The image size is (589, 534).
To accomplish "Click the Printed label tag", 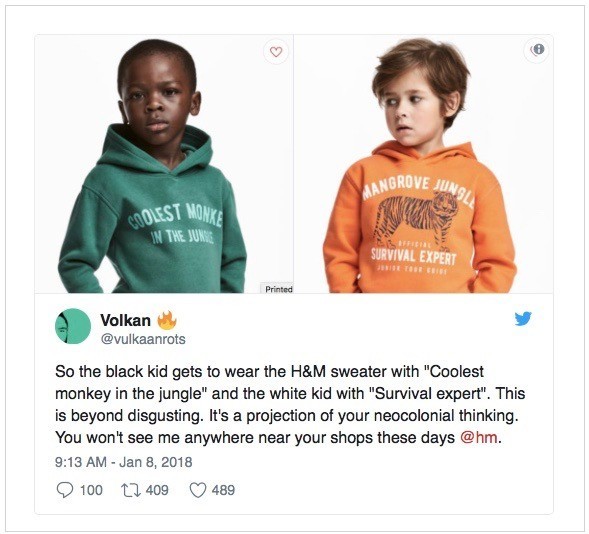I will [x=278, y=289].
